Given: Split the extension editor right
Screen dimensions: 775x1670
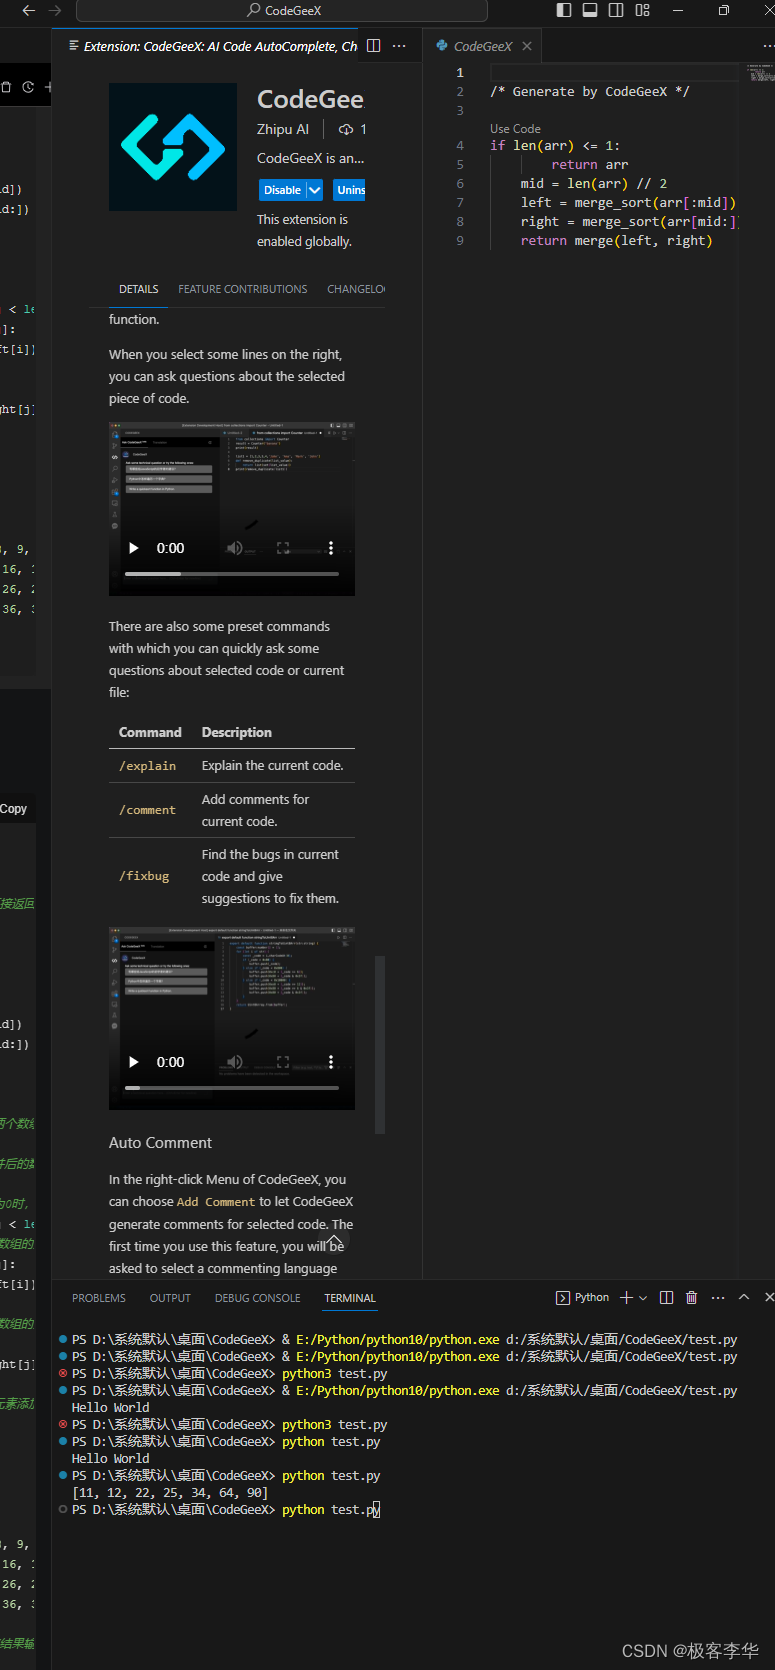Looking at the screenshot, I should click(x=374, y=46).
